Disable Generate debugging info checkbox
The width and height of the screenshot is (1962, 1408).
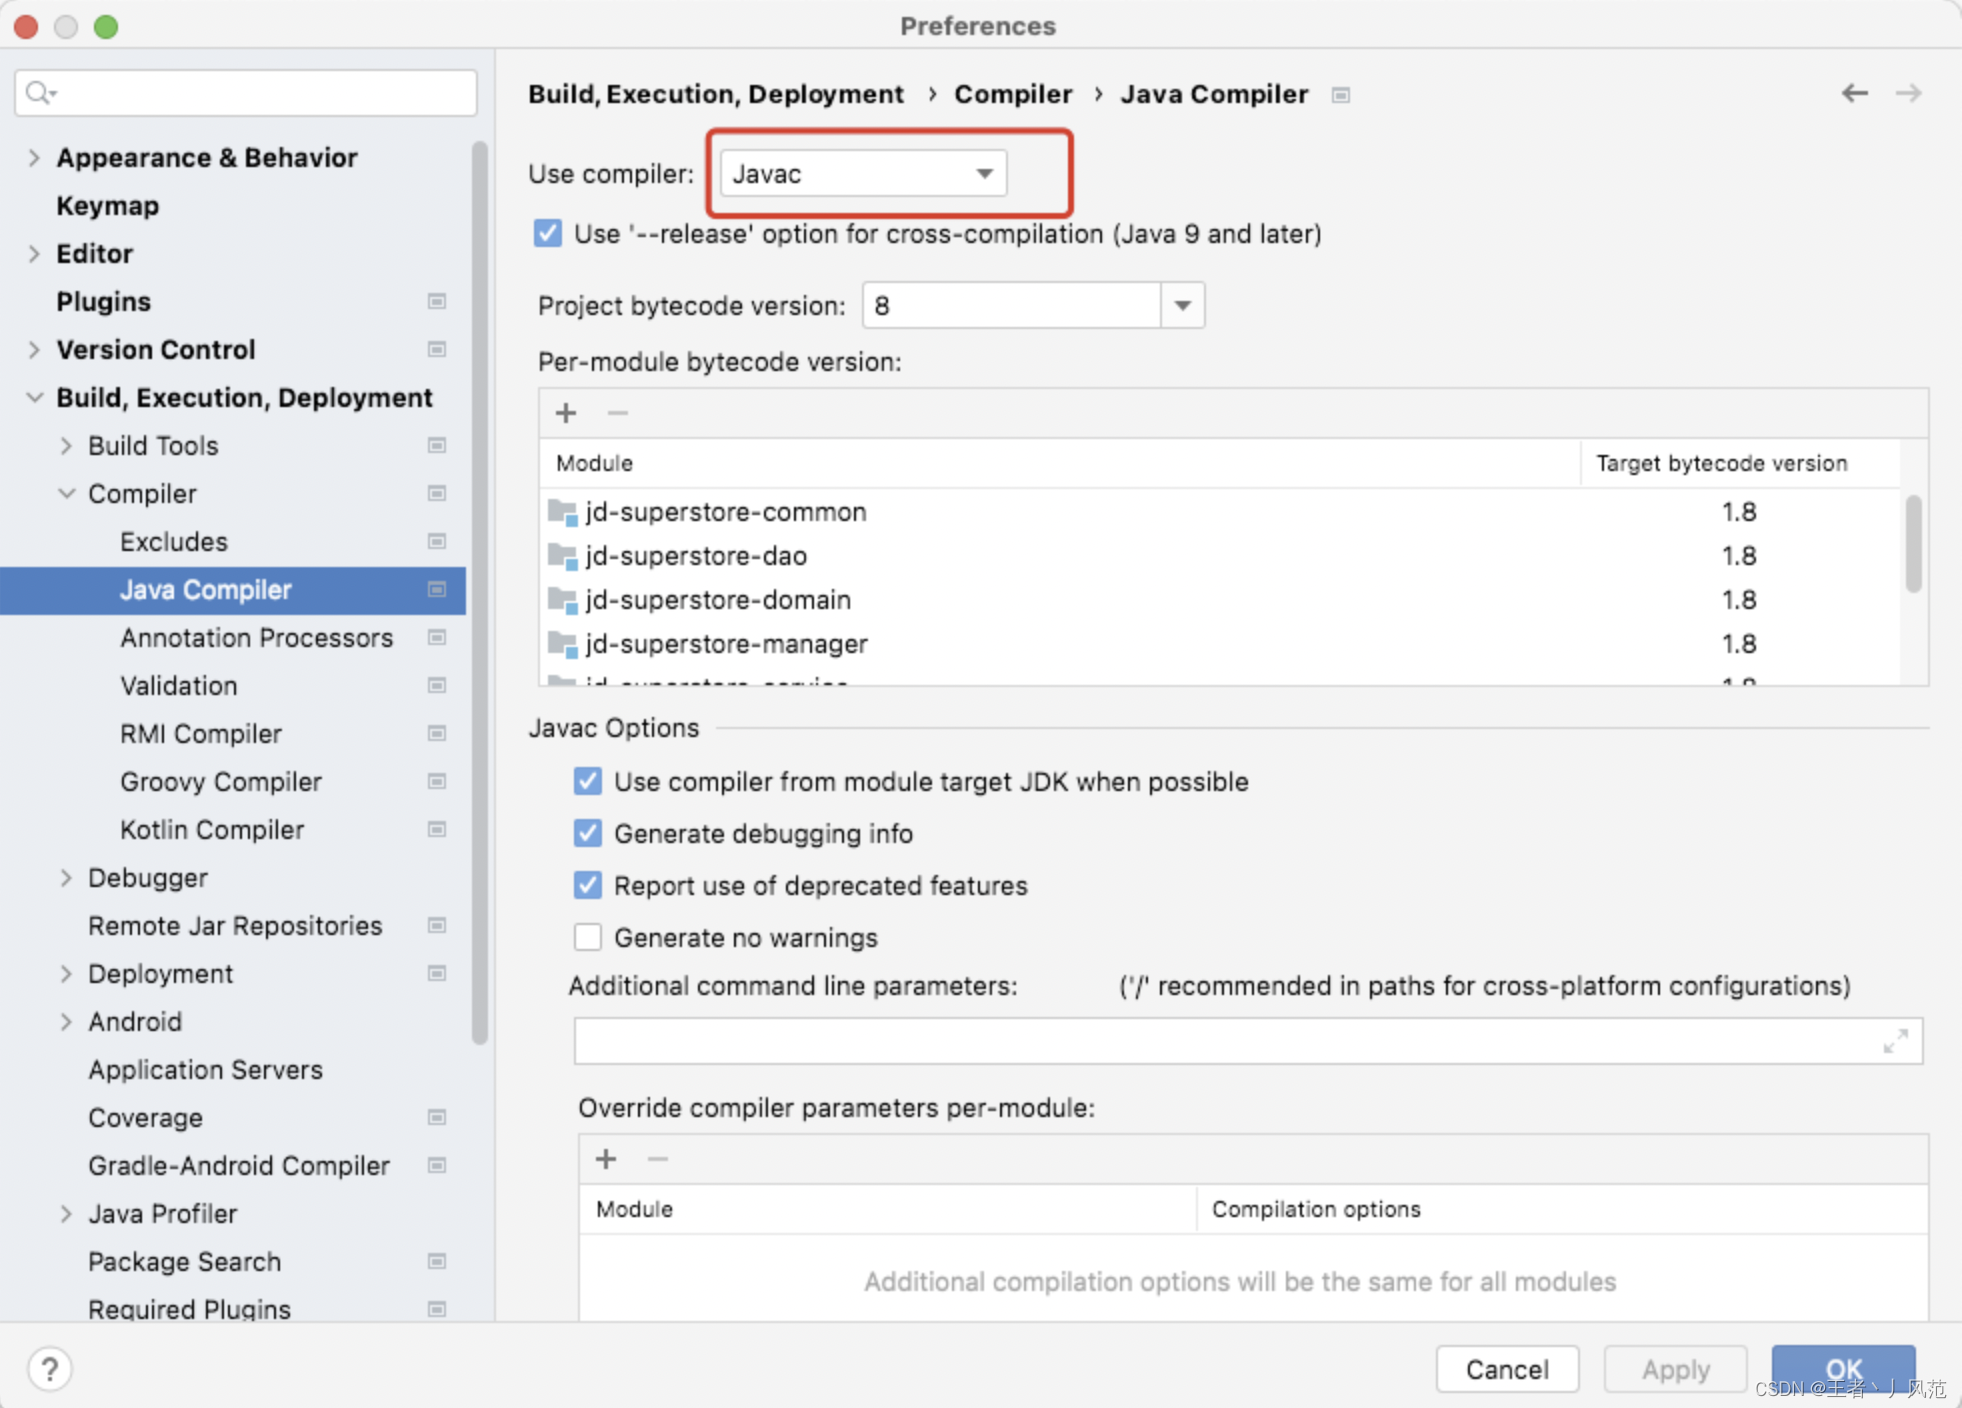pos(588,833)
